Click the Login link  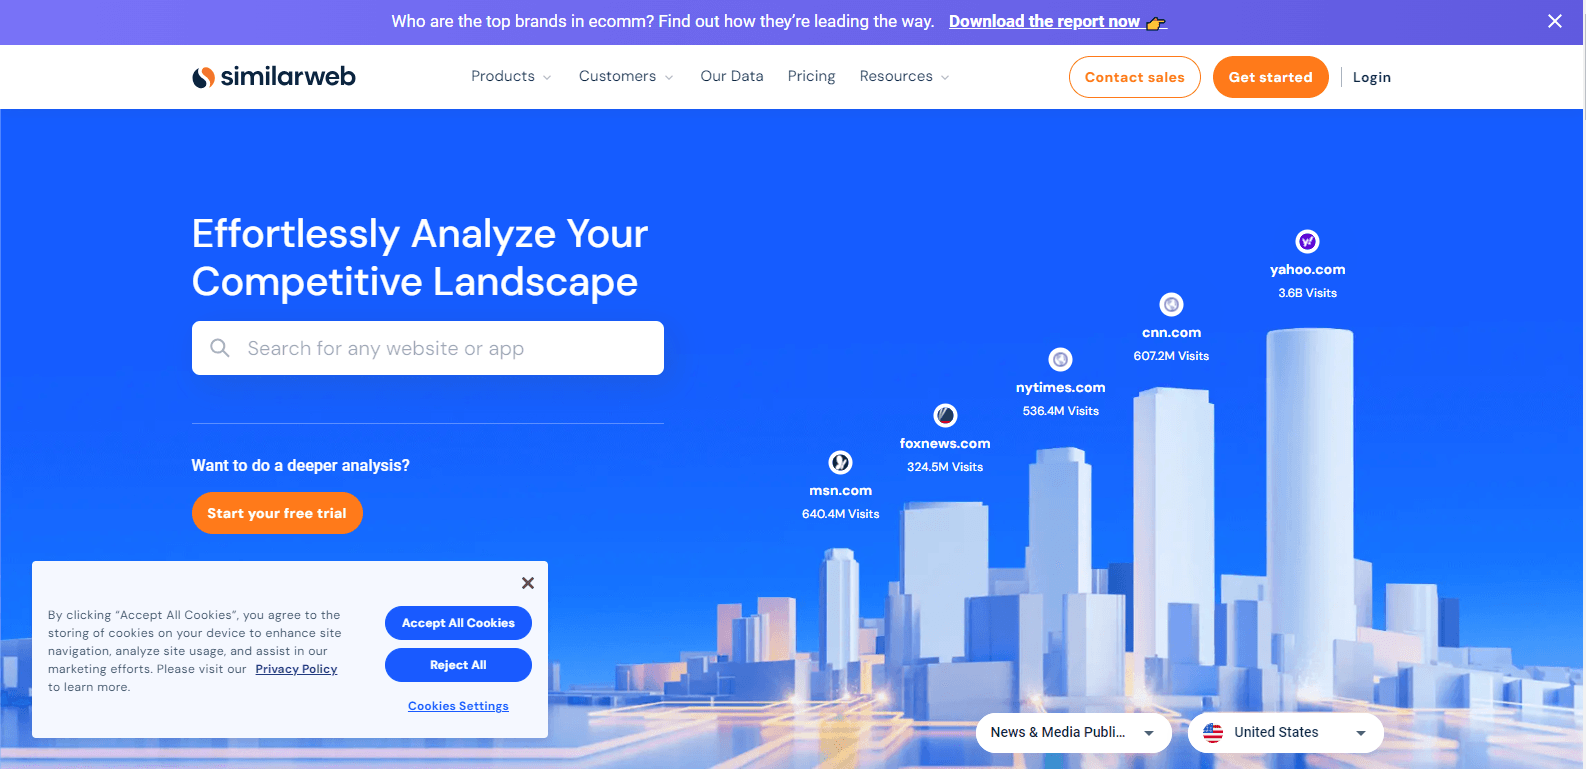point(1371,77)
